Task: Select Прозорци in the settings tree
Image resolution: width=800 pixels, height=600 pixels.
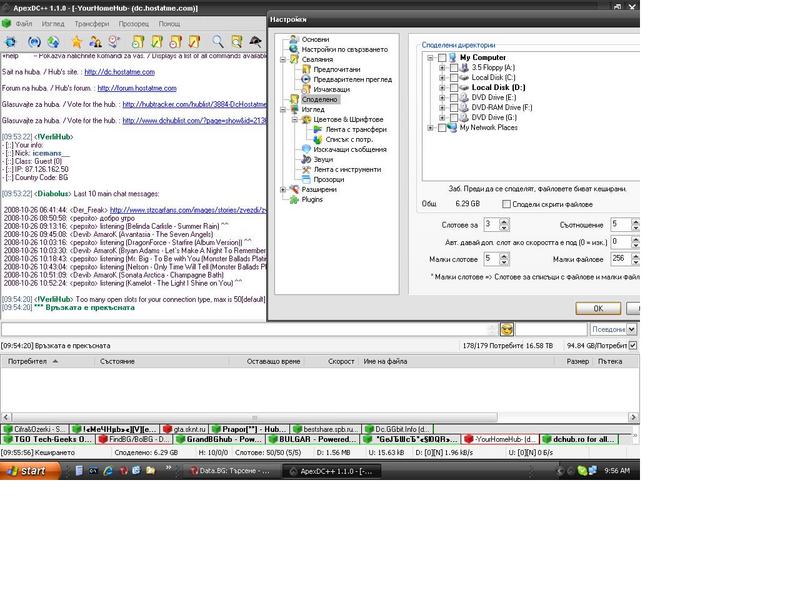Action: (329, 180)
